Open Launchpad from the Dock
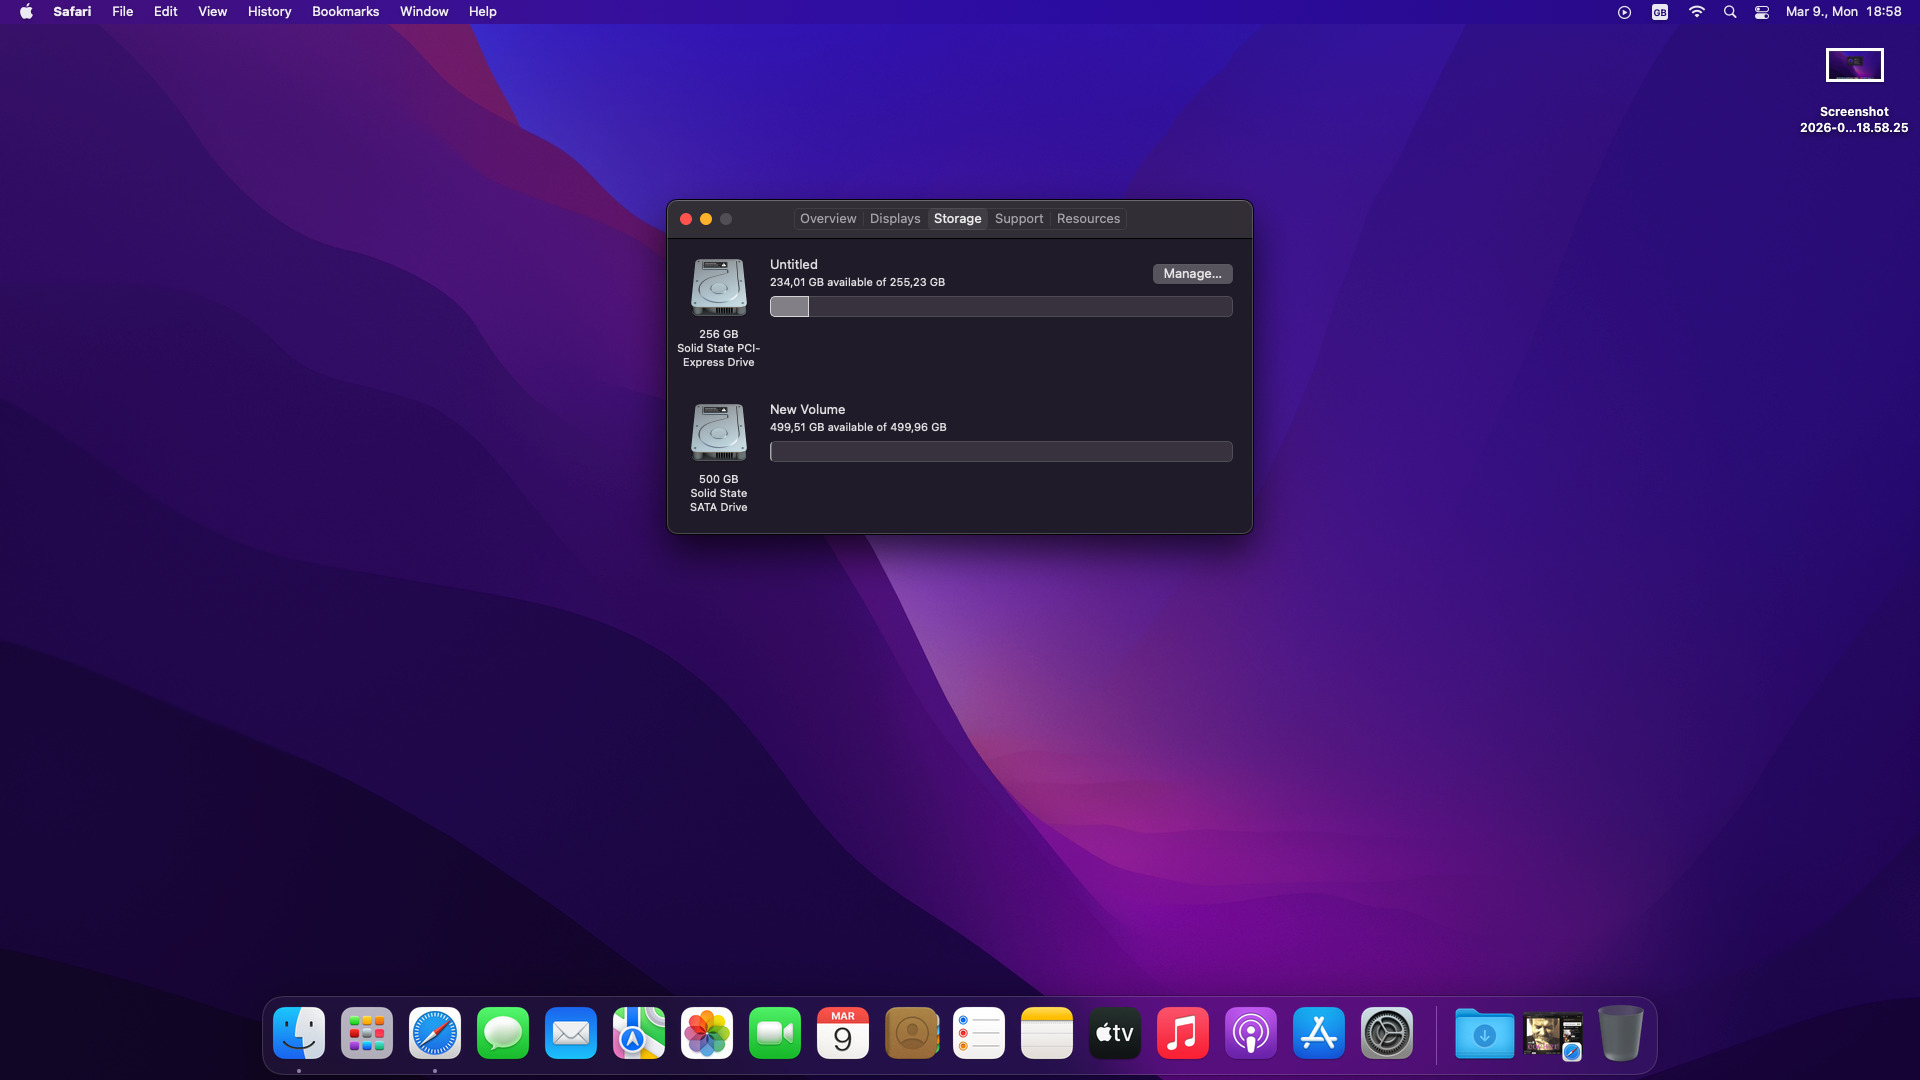 coord(366,1033)
